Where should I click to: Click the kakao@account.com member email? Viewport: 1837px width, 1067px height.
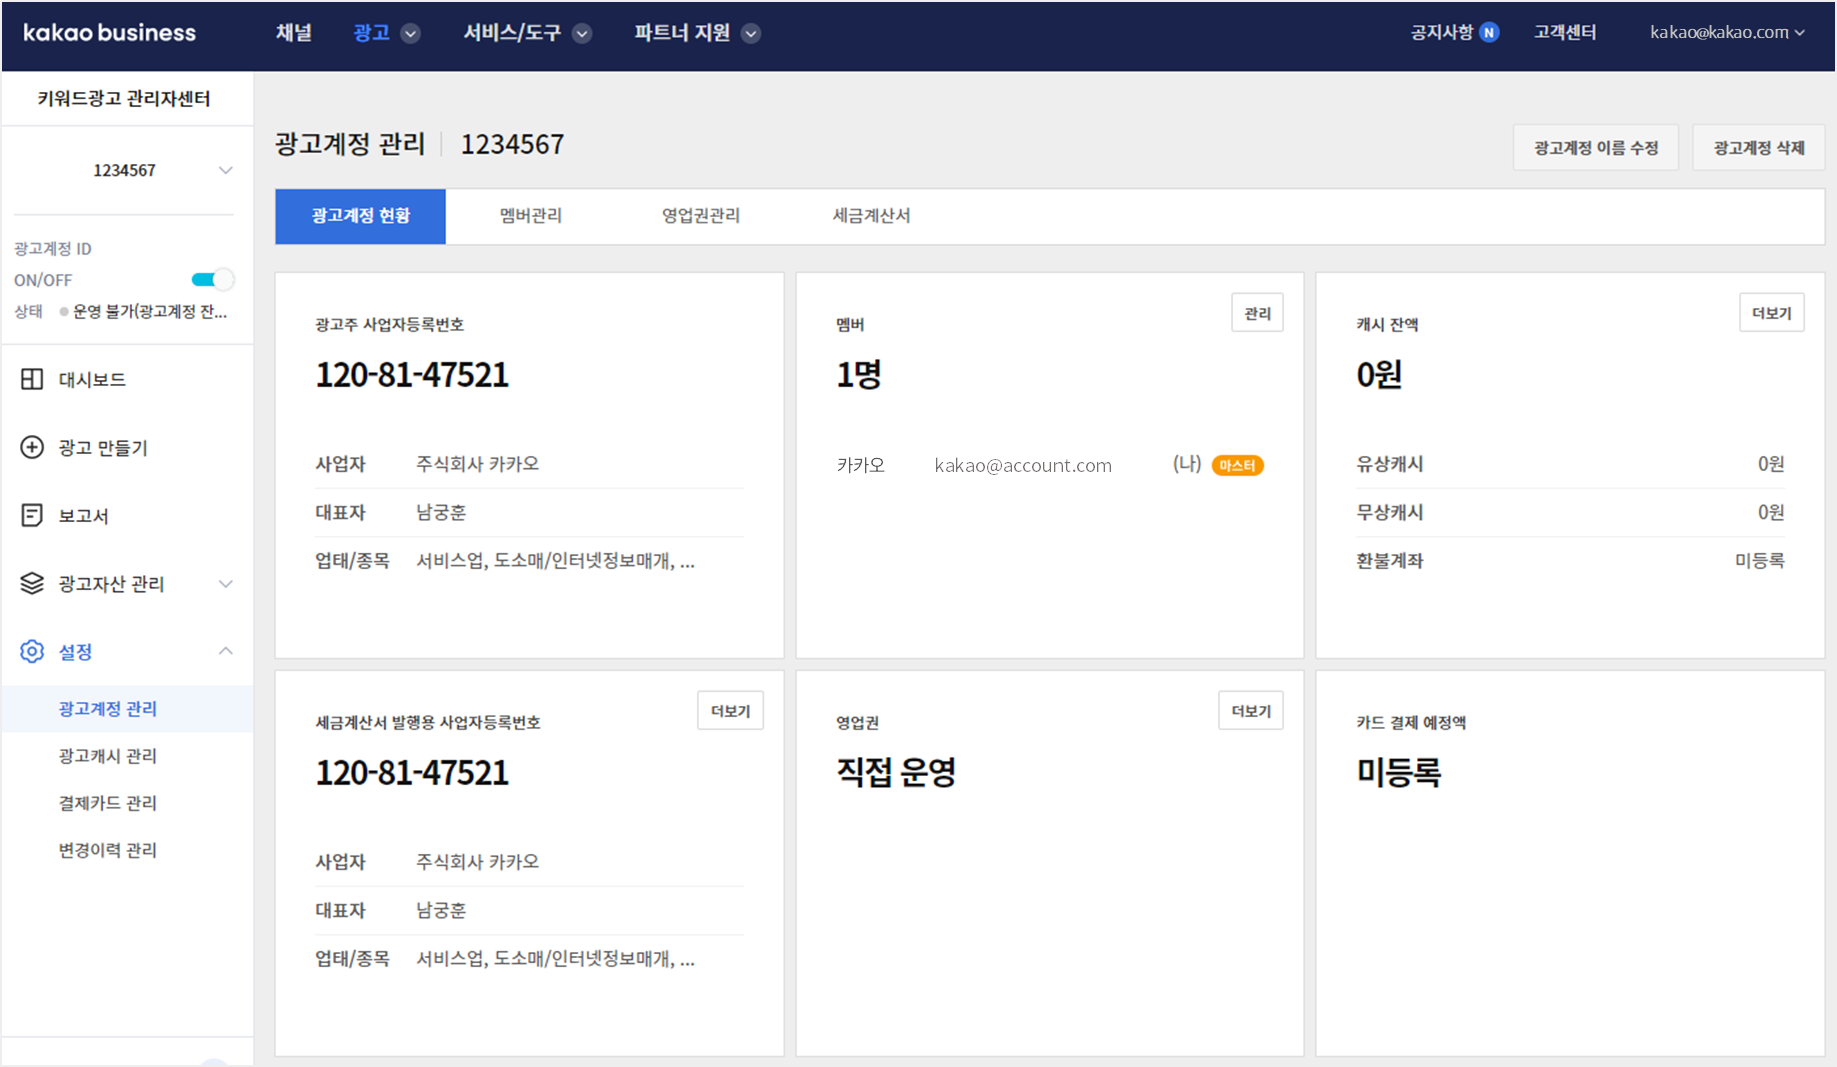[1023, 465]
